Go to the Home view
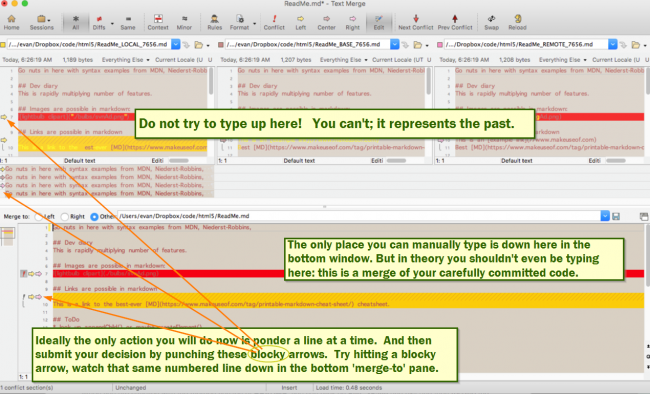The image size is (650, 394). pyautogui.click(x=11, y=22)
